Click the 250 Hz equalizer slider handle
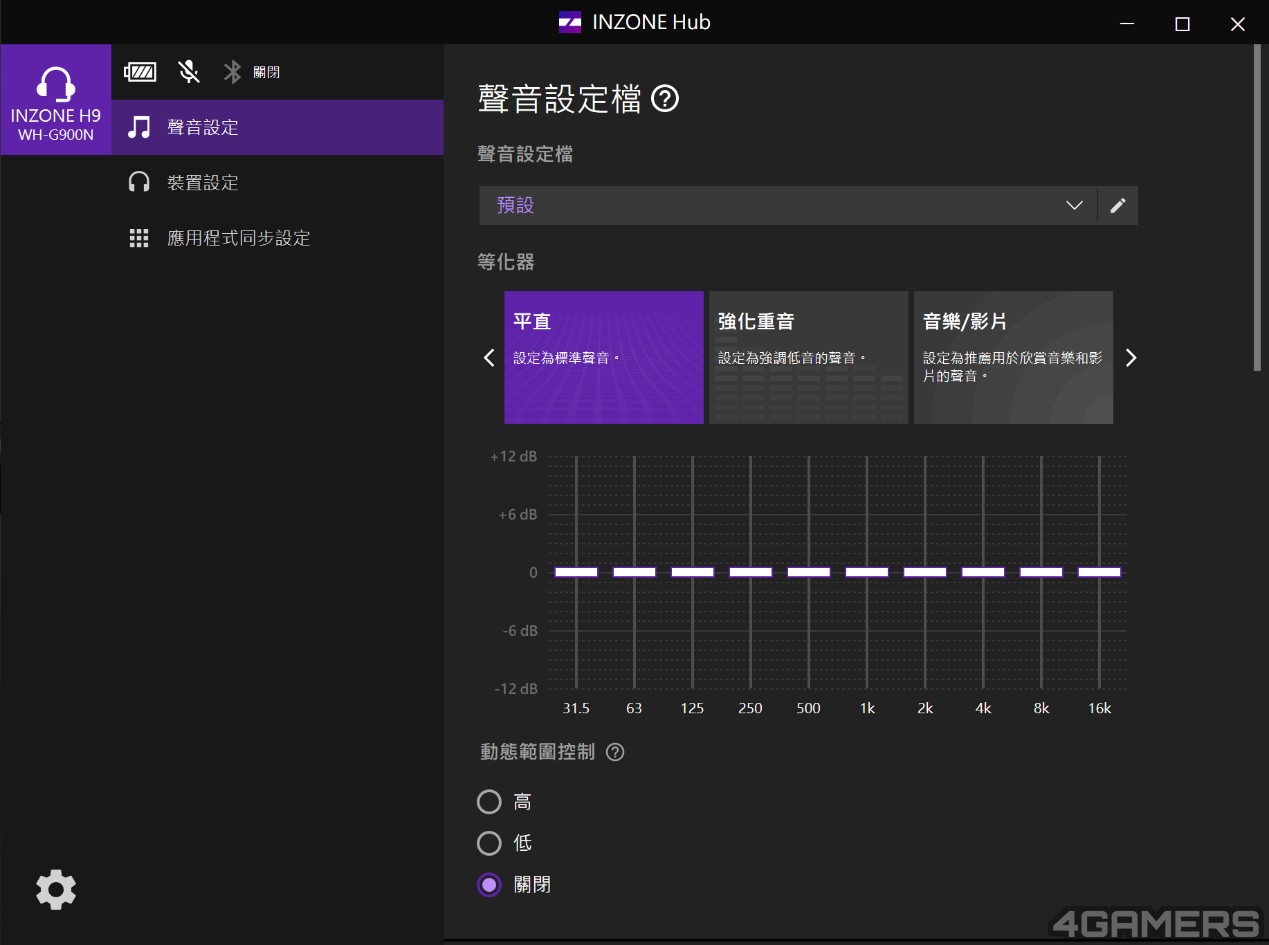 coord(750,572)
